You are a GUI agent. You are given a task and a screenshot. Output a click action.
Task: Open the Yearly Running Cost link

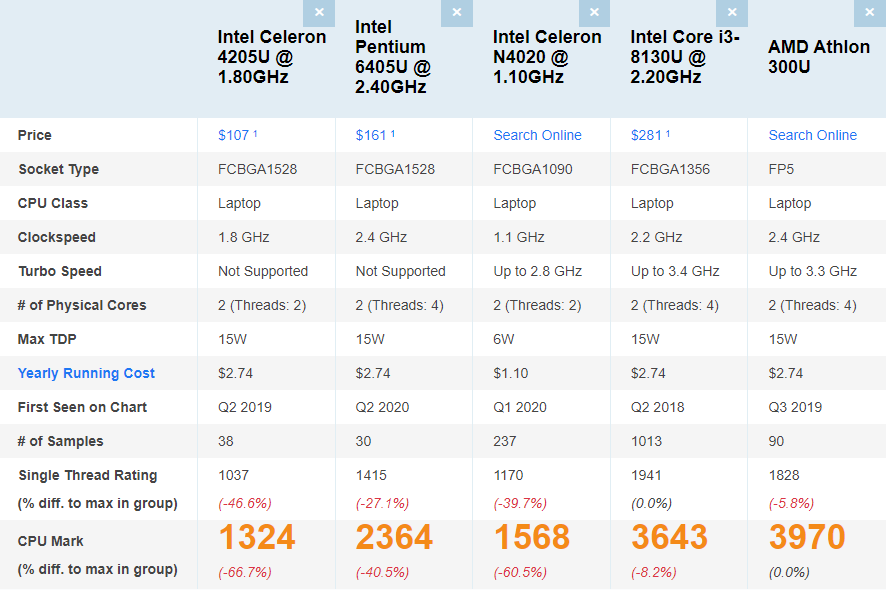coord(86,373)
